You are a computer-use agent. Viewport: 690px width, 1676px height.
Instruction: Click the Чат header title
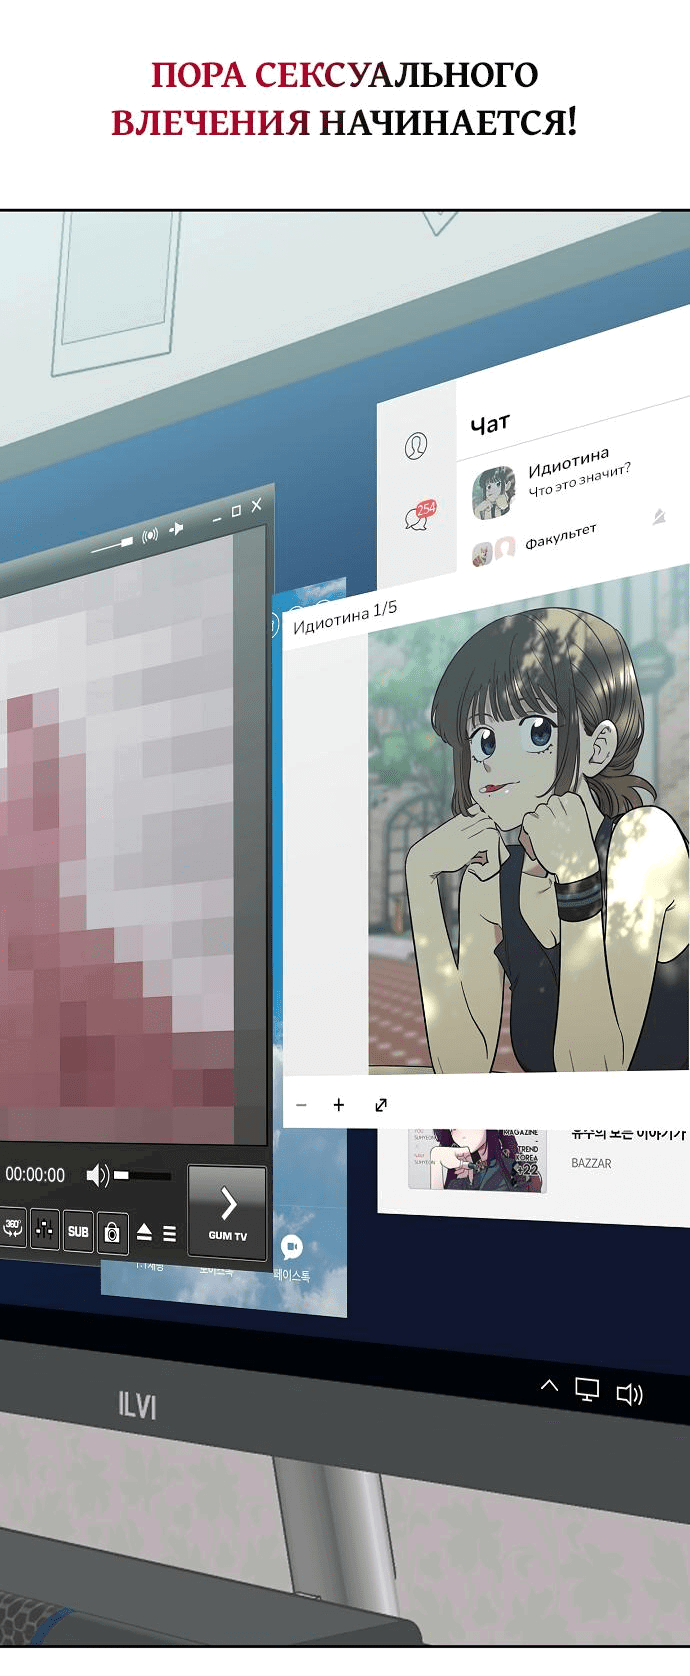pyautogui.click(x=490, y=424)
